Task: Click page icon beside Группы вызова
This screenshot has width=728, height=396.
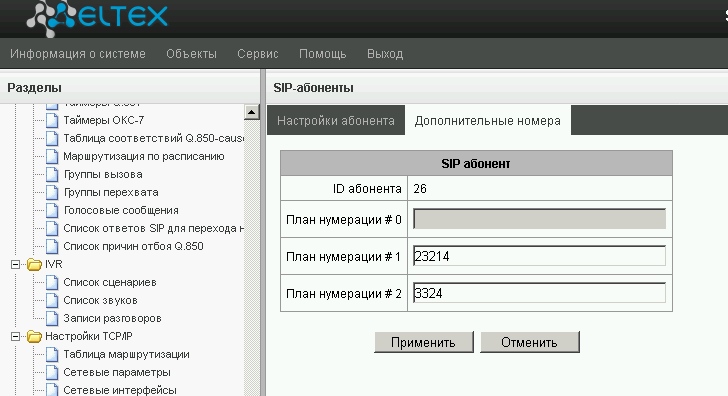Action: (x=52, y=175)
